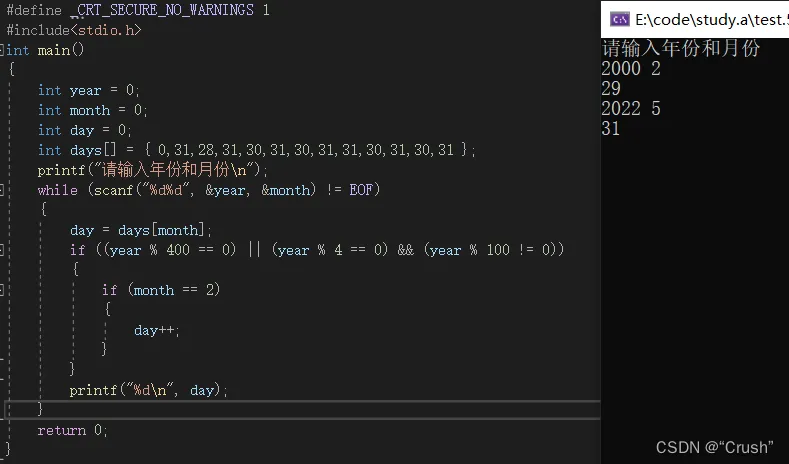Click console output line 29
The height and width of the screenshot is (464, 789).
coord(611,89)
